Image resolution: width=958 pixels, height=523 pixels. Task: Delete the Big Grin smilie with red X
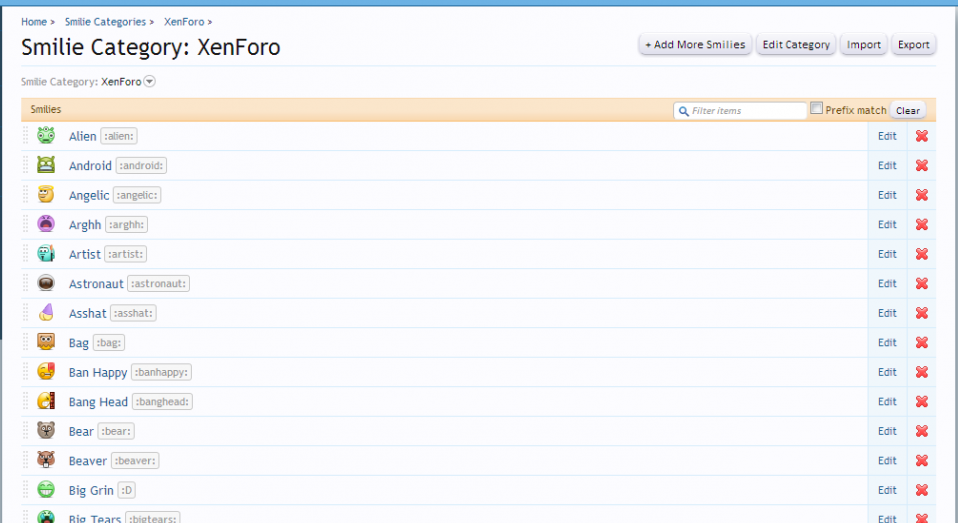click(922, 490)
